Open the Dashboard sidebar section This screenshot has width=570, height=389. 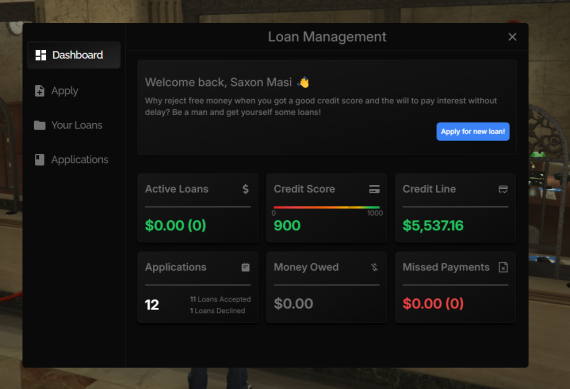point(74,55)
